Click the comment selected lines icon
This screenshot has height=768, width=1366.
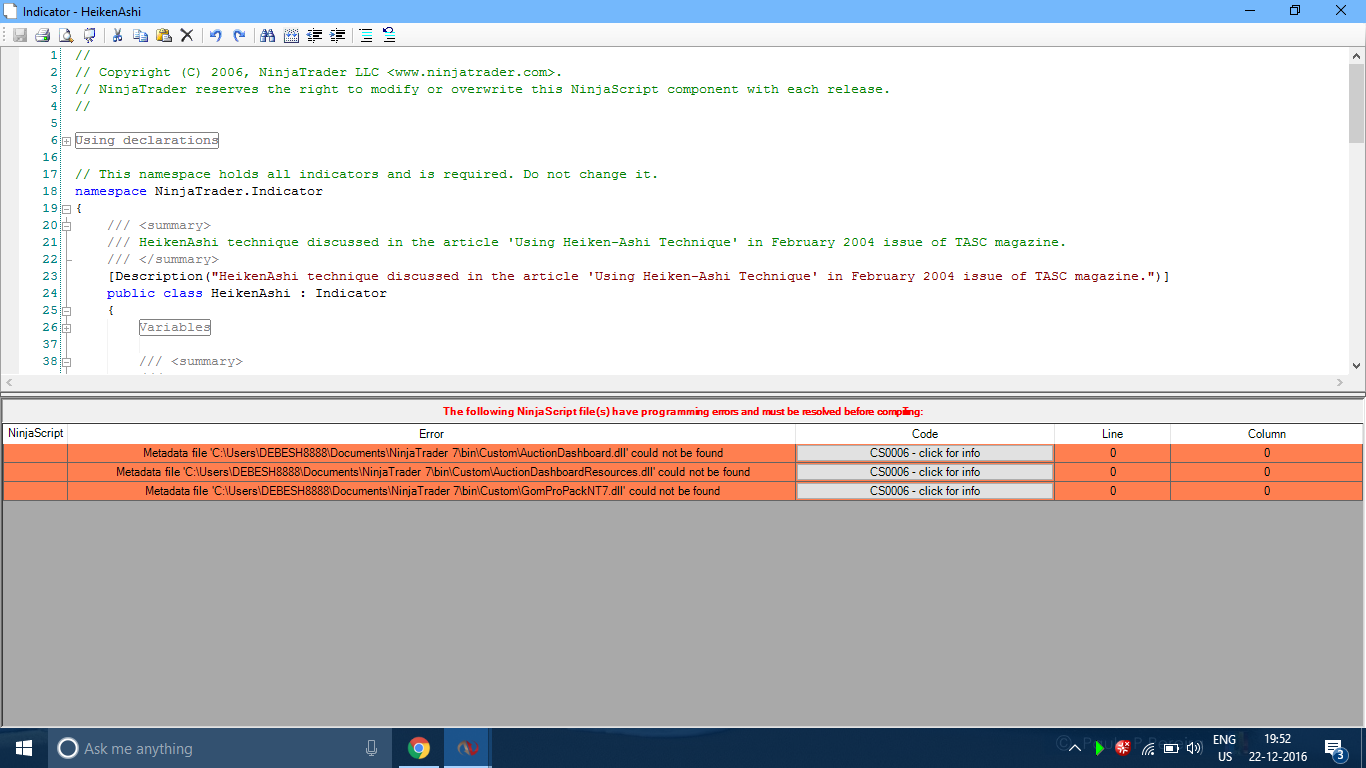366,35
